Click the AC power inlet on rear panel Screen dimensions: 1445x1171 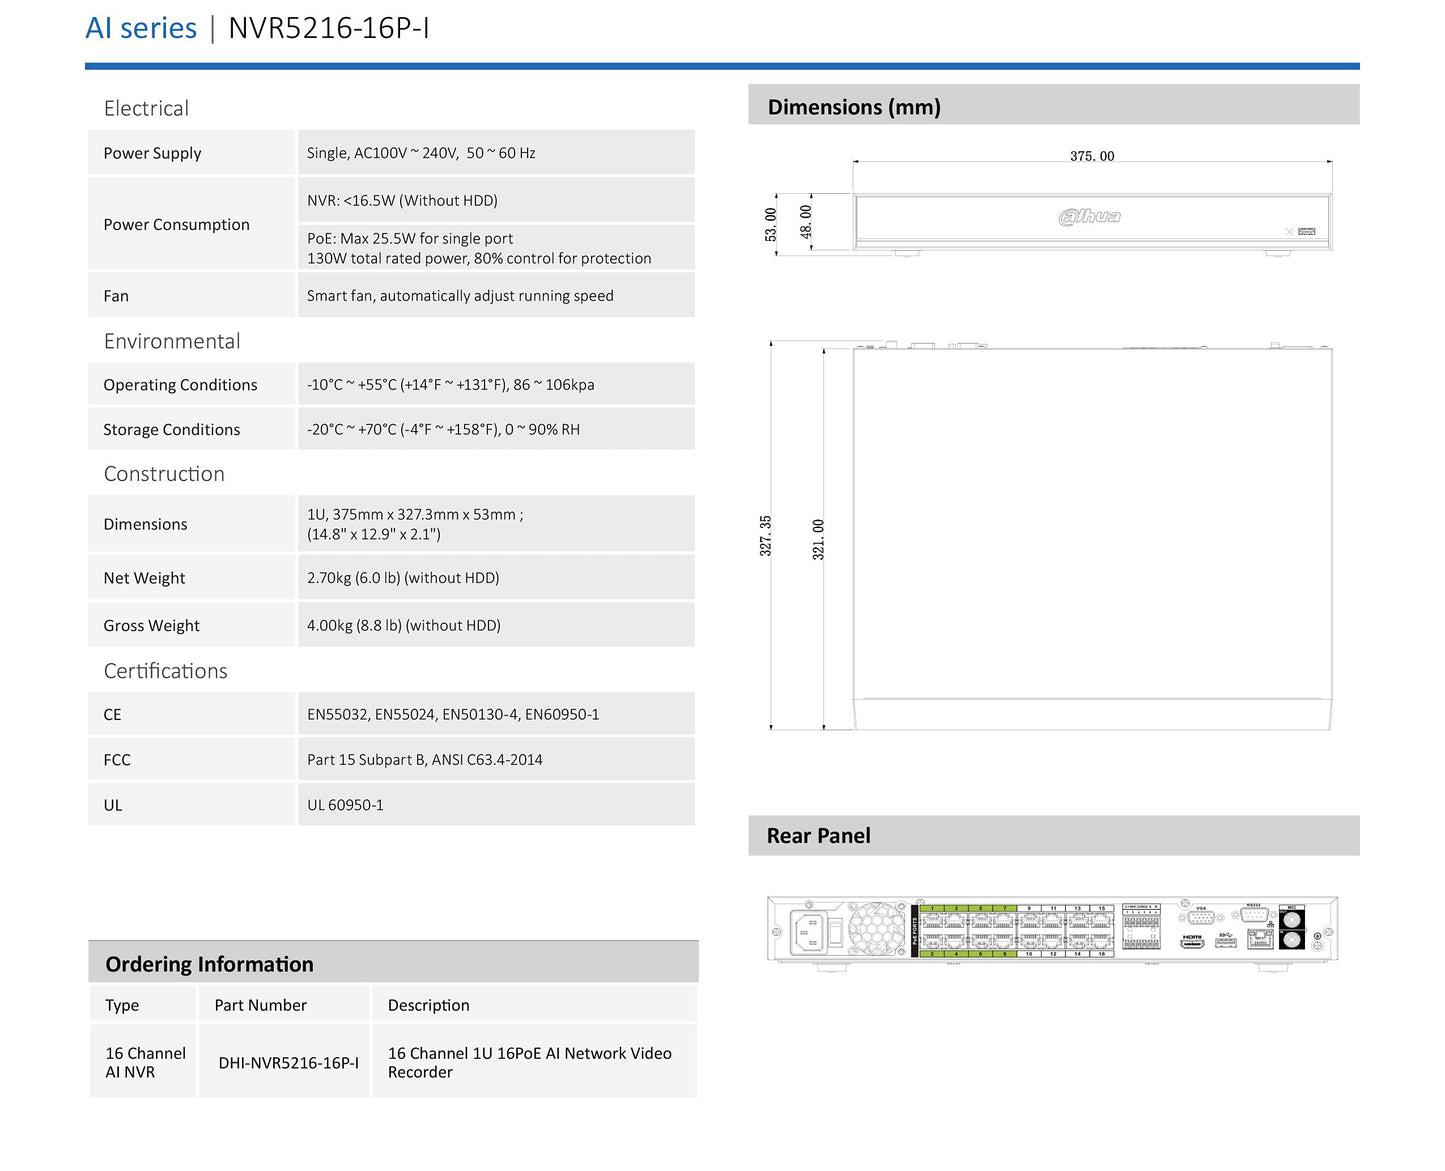[809, 932]
